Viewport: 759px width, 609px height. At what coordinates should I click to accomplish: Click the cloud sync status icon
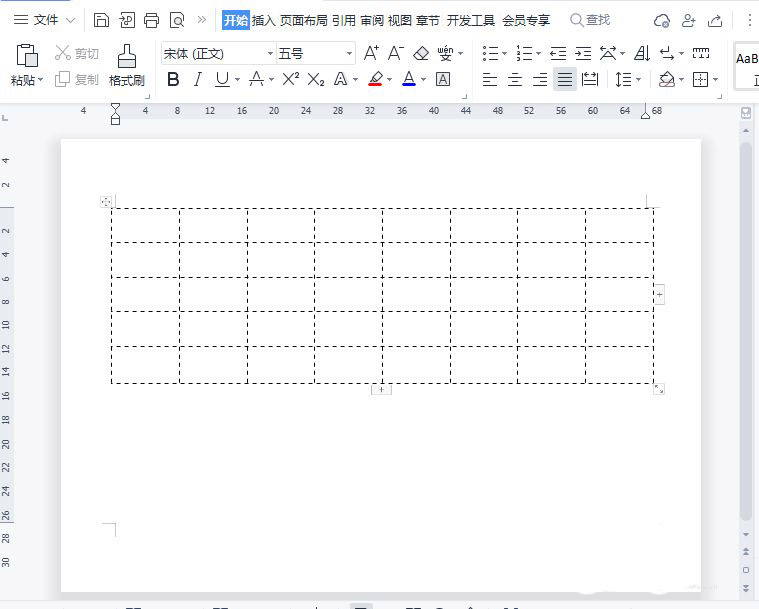661,20
